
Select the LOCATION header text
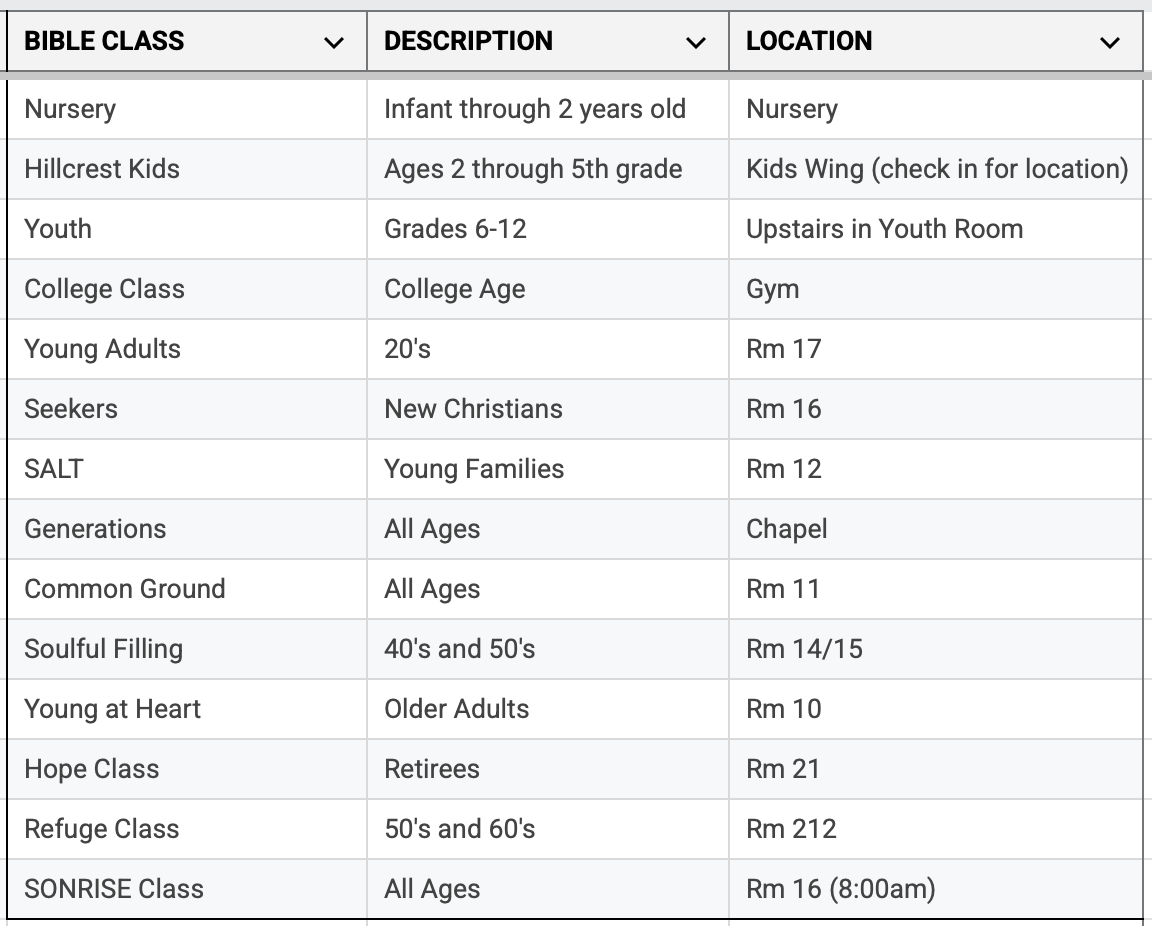click(x=809, y=41)
